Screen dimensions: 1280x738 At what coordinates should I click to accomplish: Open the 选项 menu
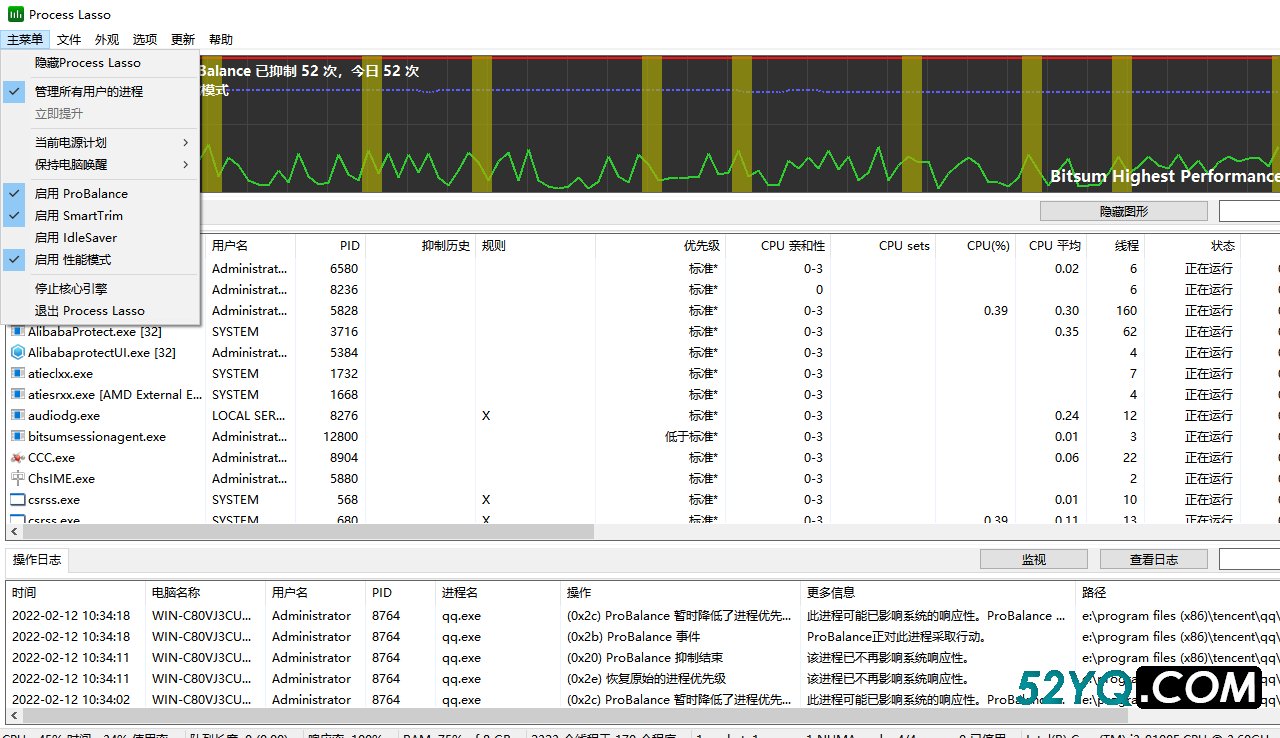(145, 39)
